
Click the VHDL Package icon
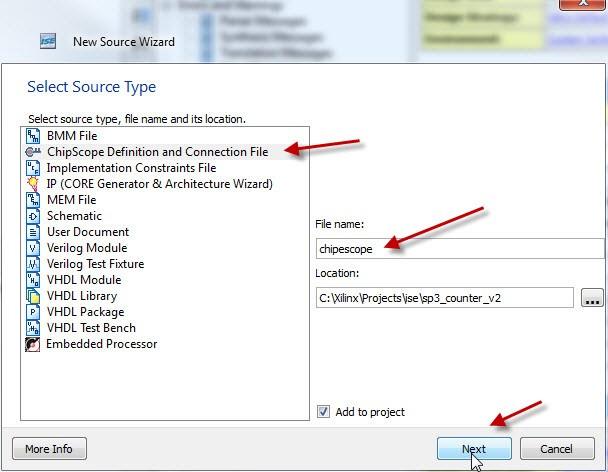tap(33, 312)
